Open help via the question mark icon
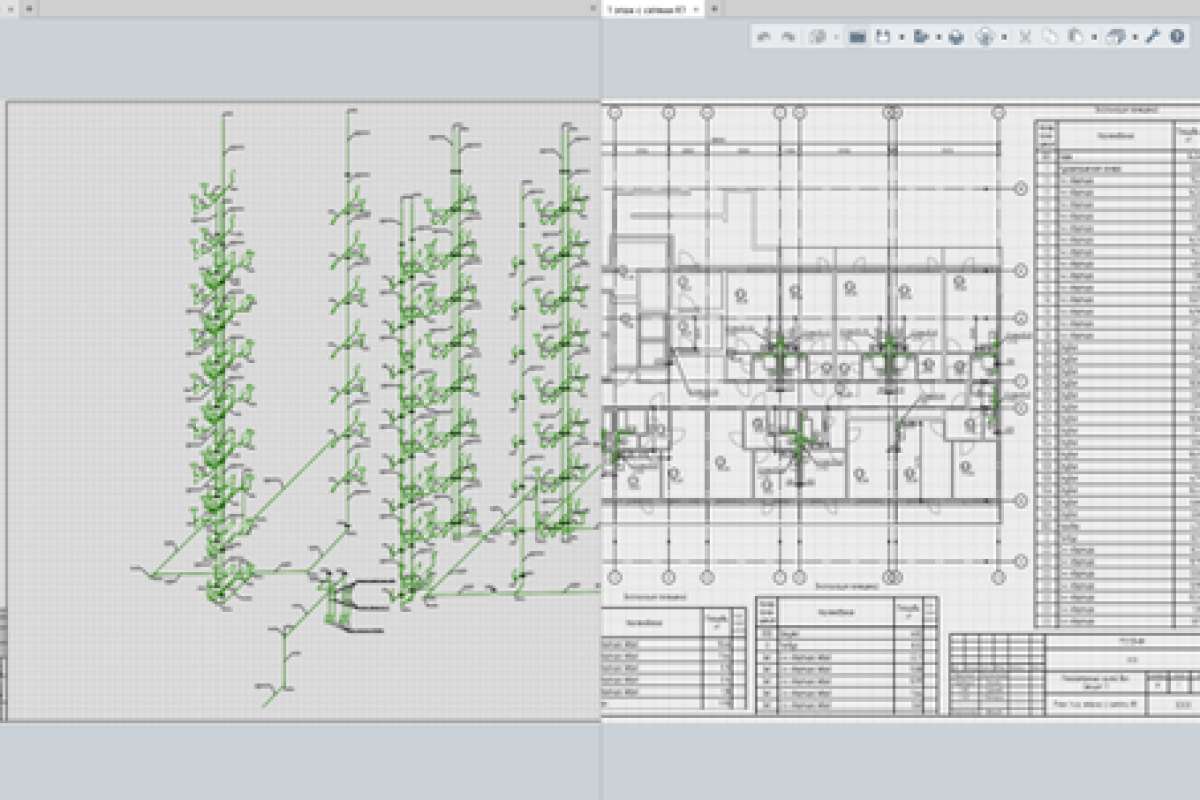Viewport: 1200px width, 800px height. [1177, 37]
